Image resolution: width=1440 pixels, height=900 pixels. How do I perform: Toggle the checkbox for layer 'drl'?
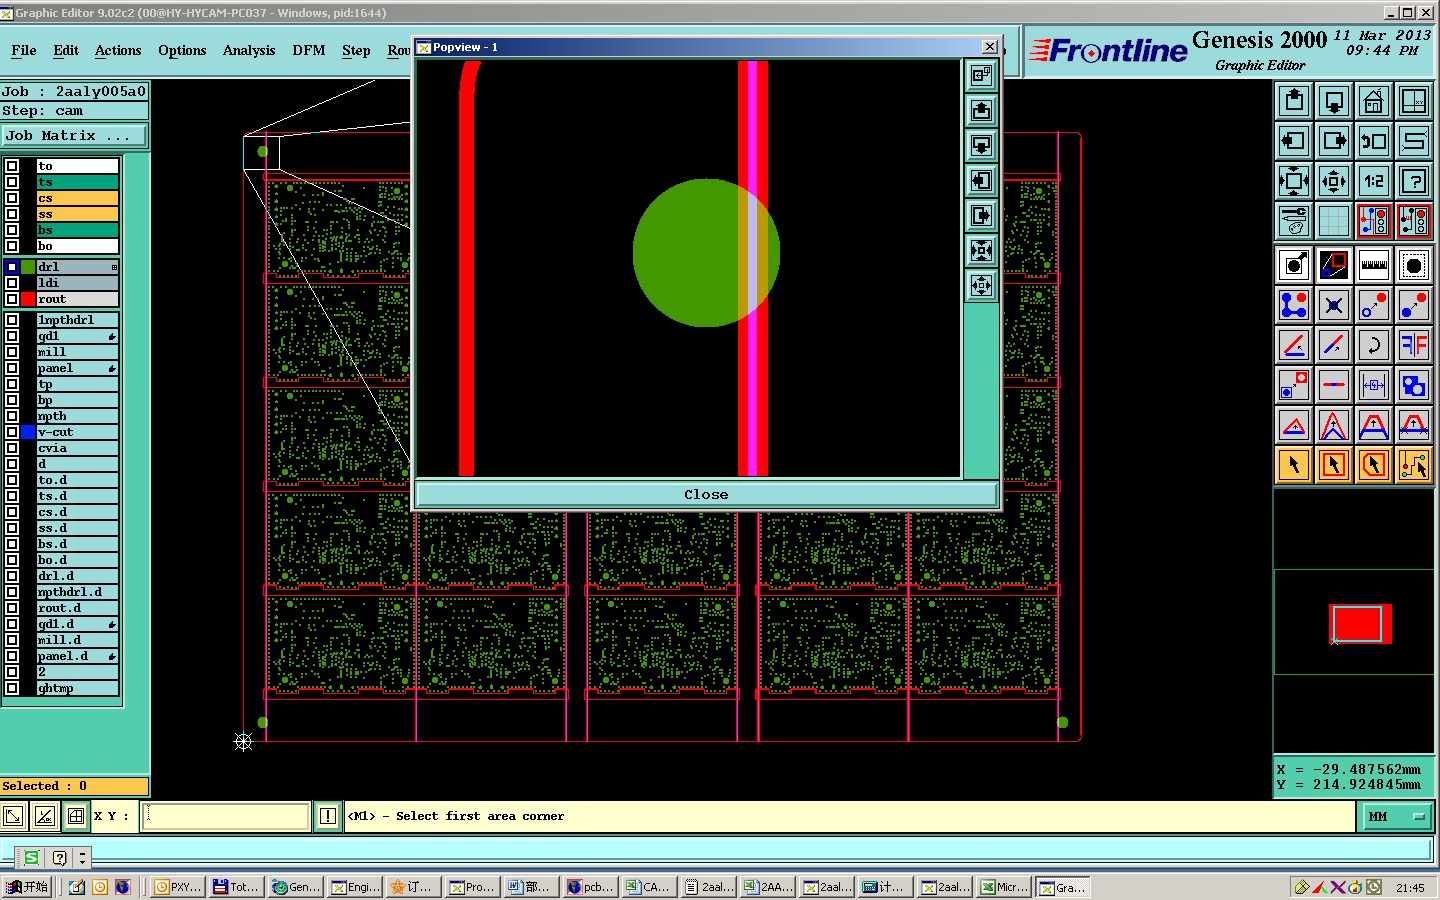click(x=12, y=267)
